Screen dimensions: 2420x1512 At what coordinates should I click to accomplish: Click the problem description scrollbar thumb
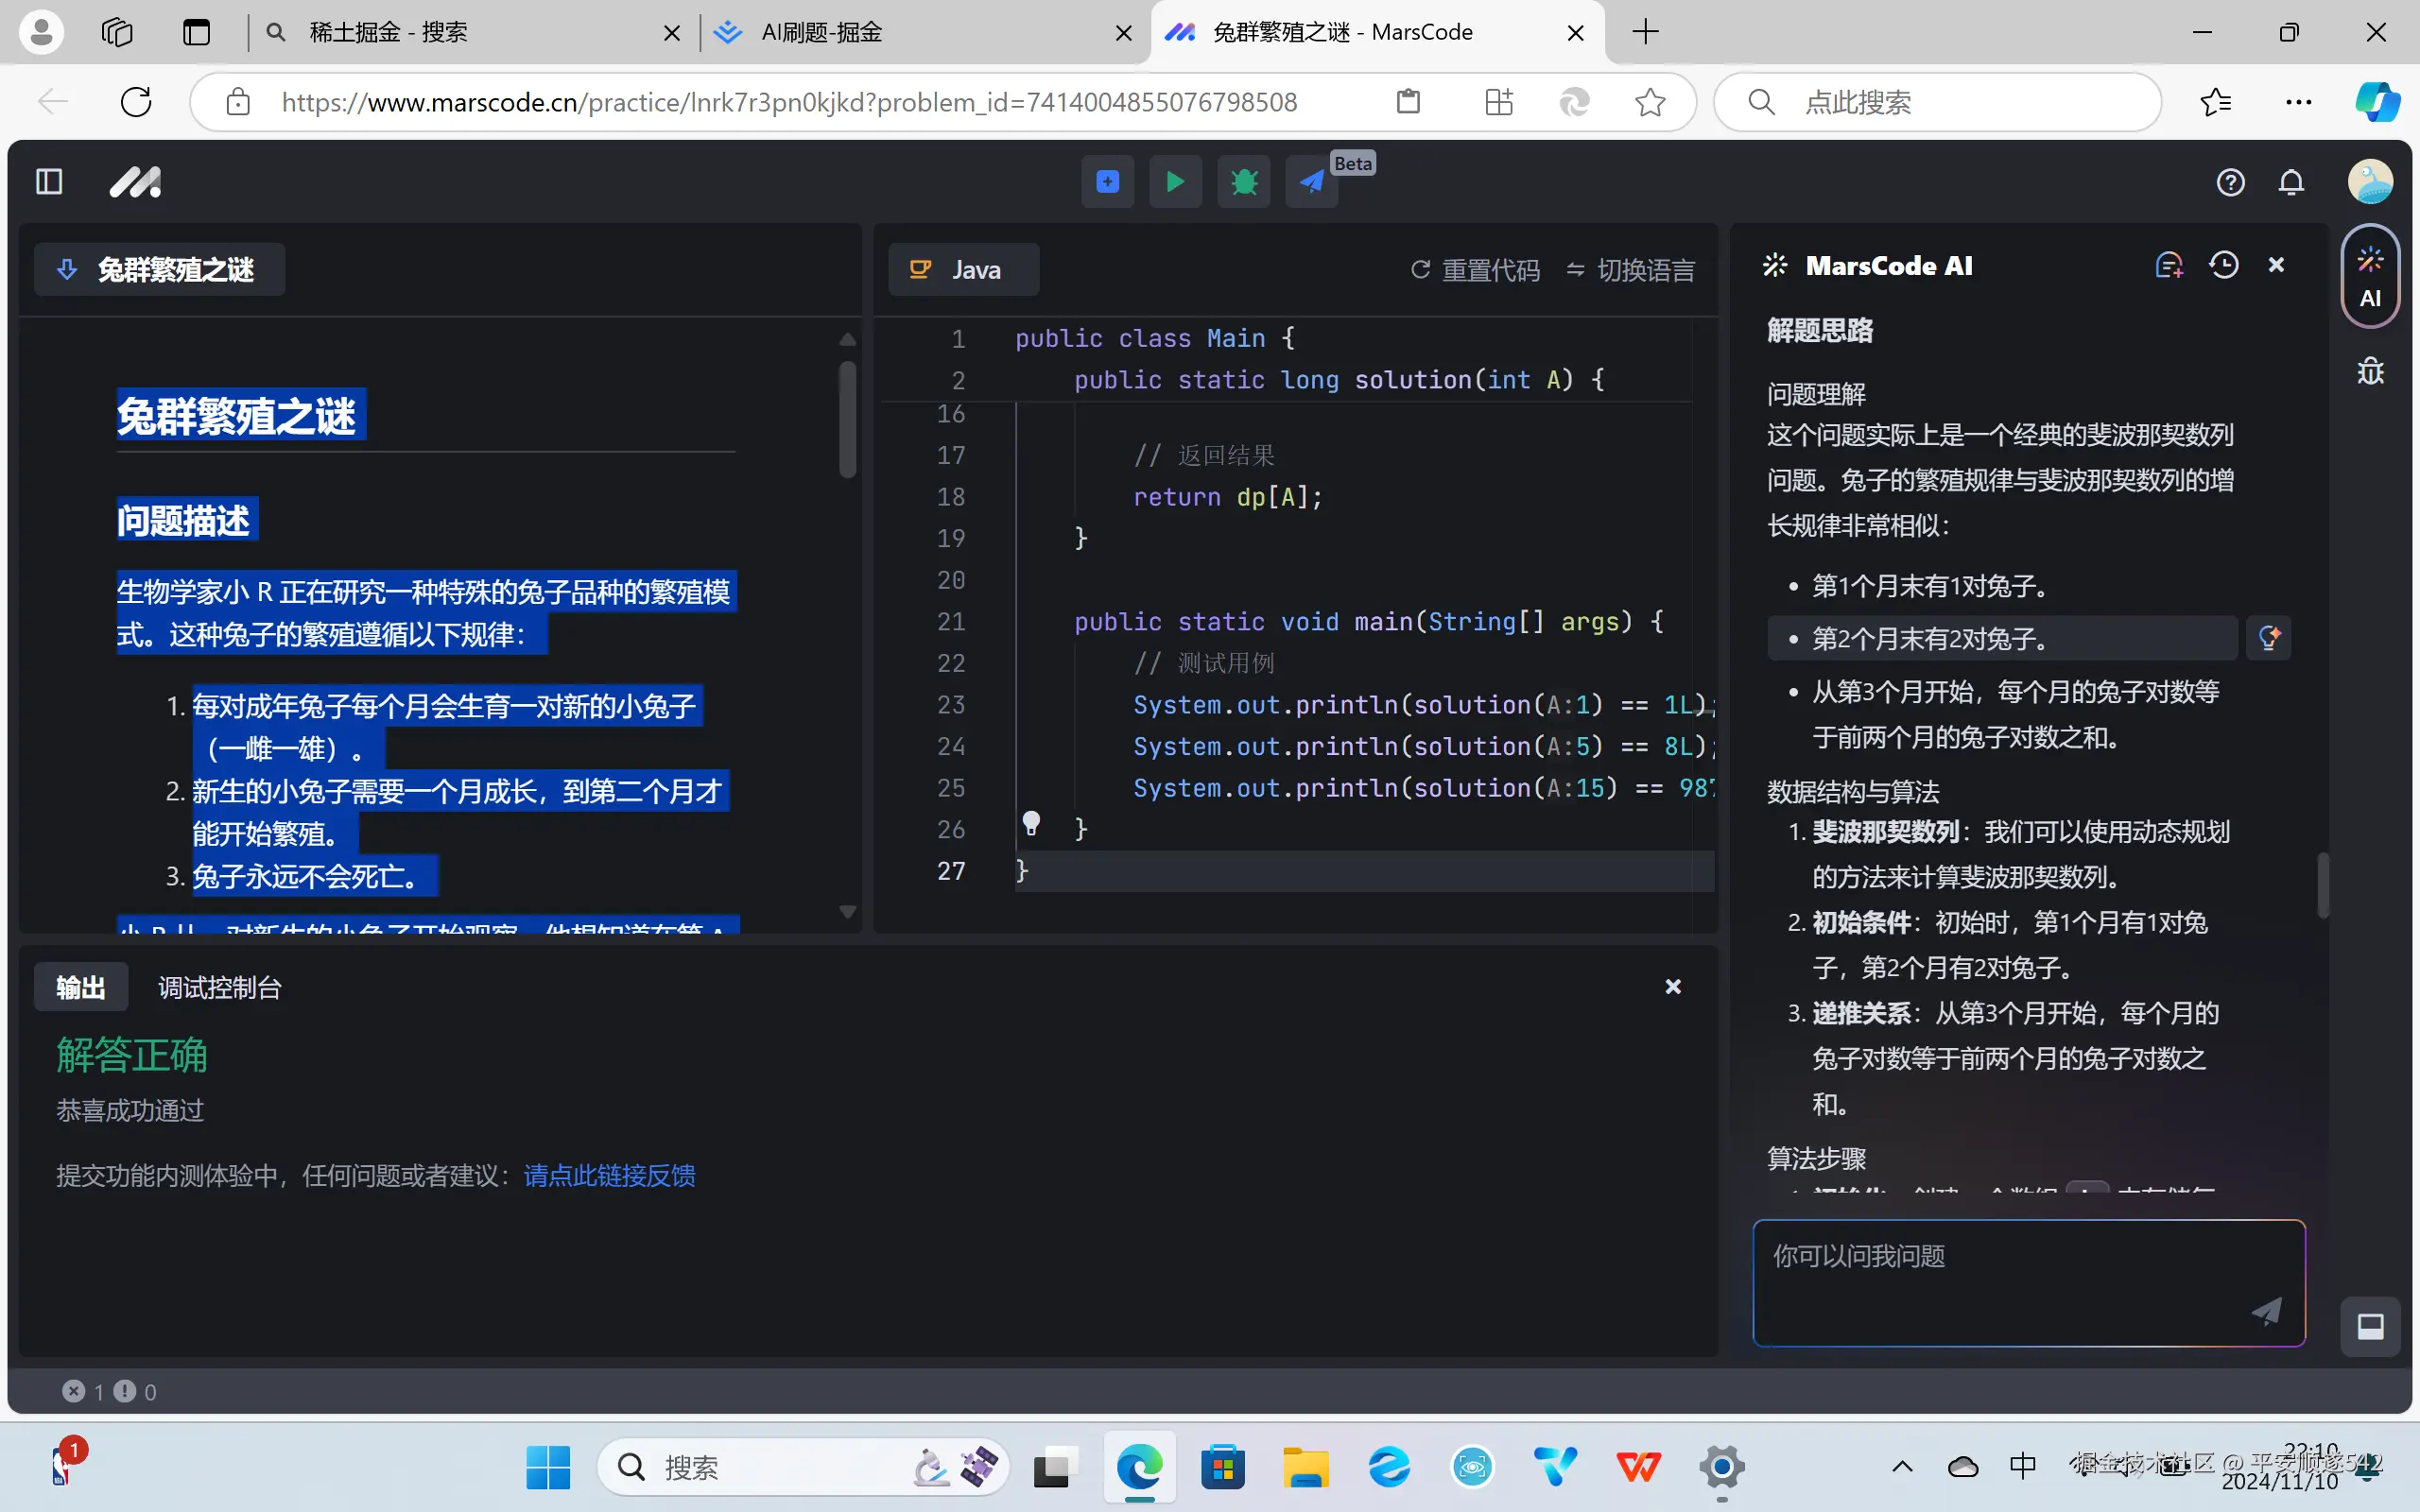(848, 420)
